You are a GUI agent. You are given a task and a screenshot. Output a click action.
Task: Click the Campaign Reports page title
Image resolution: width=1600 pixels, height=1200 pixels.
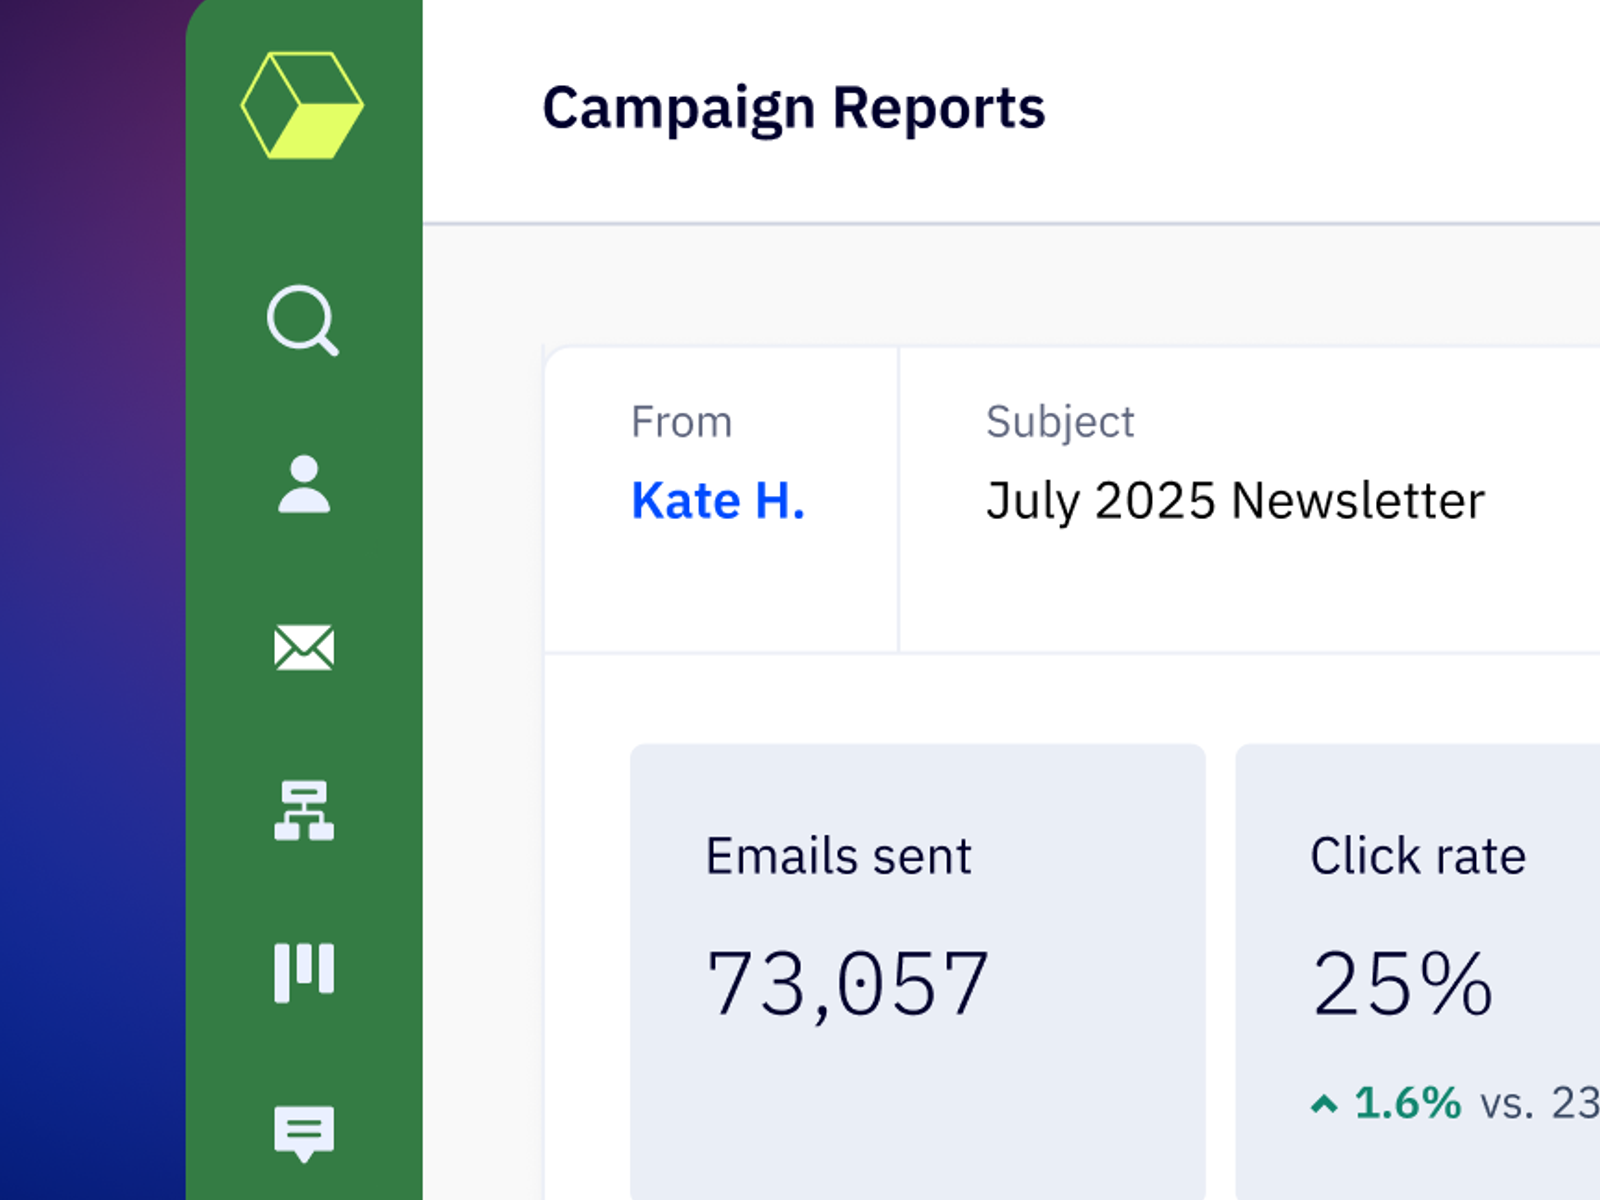pyautogui.click(x=793, y=108)
